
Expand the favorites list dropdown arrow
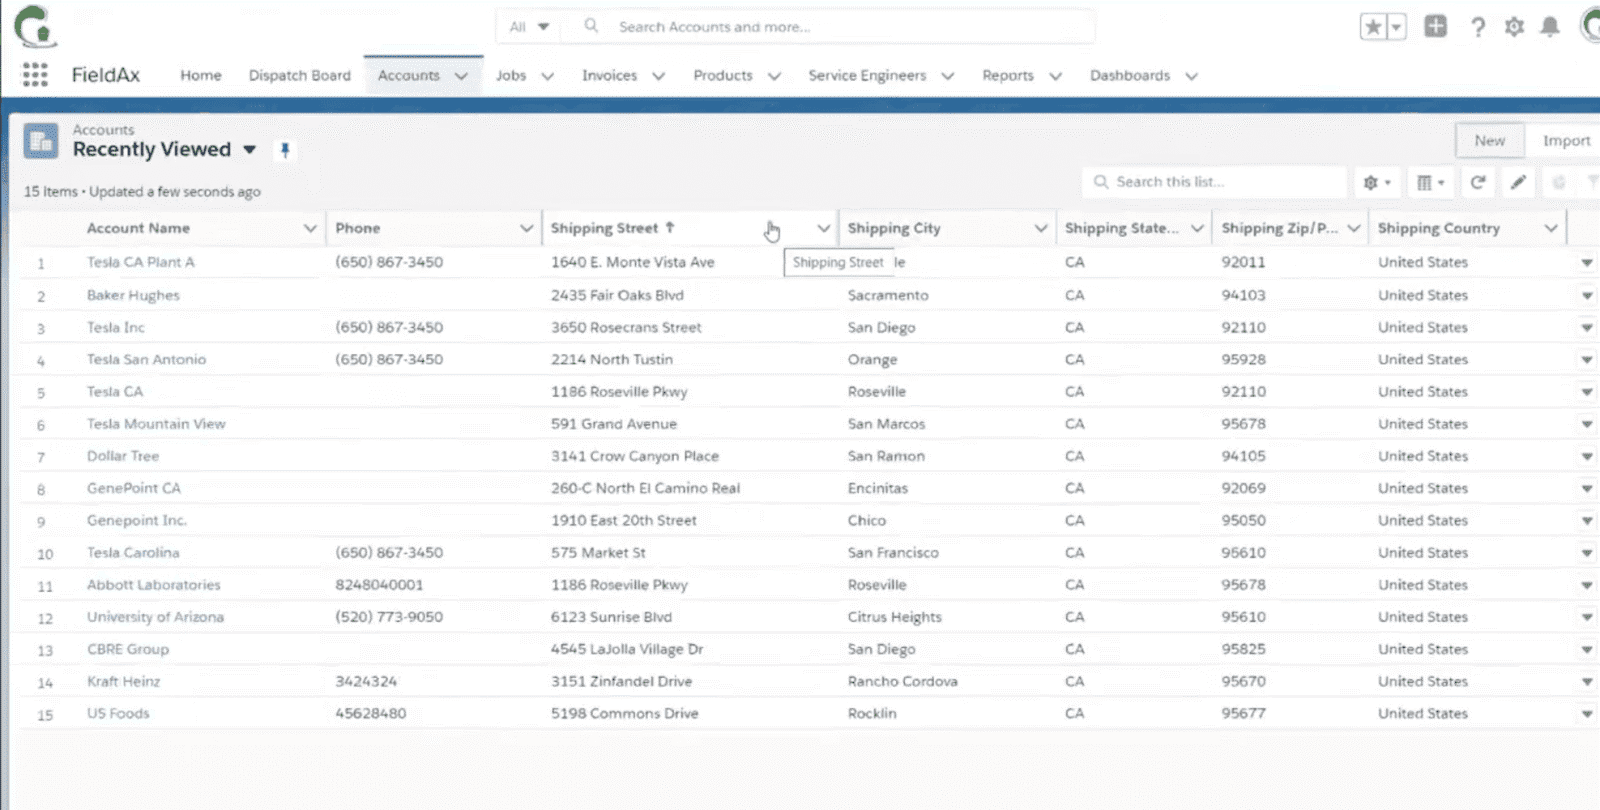[x=1397, y=27]
